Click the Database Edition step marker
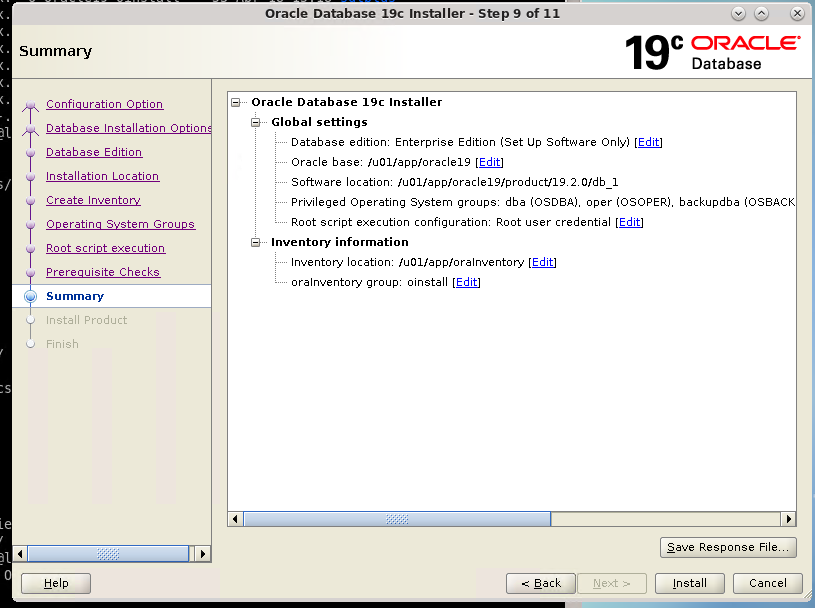Image resolution: width=815 pixels, height=608 pixels. tap(31, 153)
